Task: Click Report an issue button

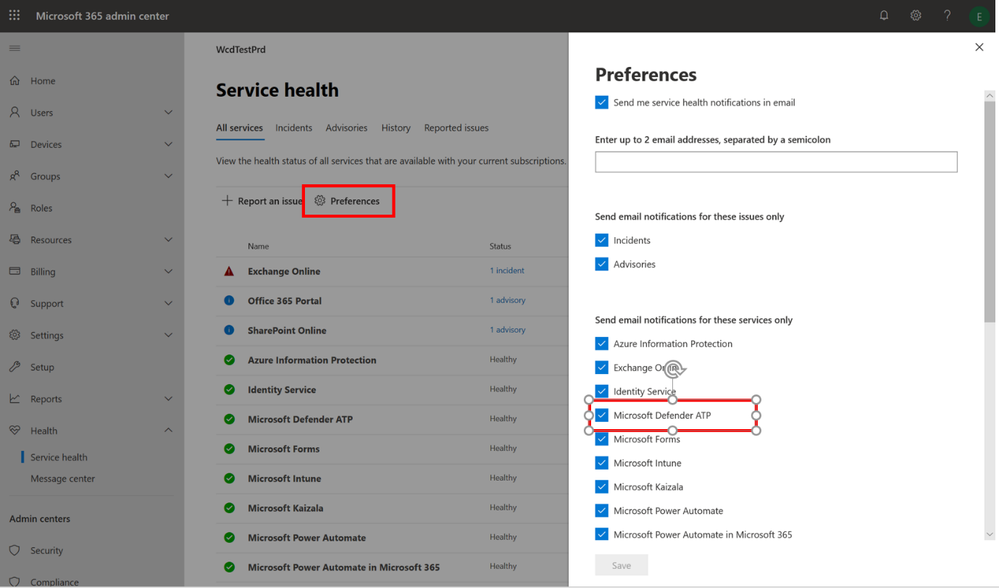Action: tap(262, 201)
